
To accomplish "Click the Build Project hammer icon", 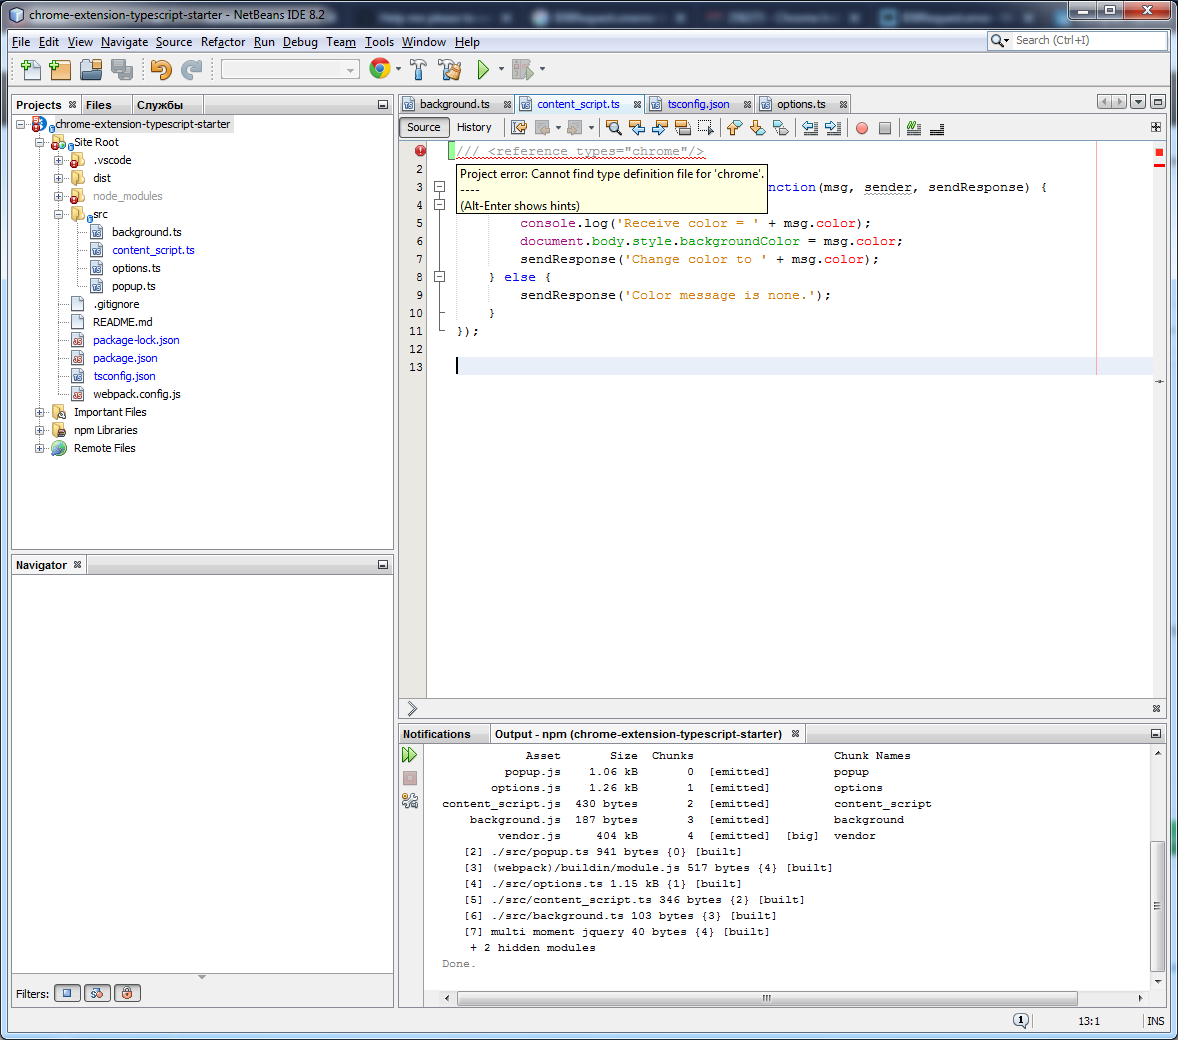I will 418,70.
